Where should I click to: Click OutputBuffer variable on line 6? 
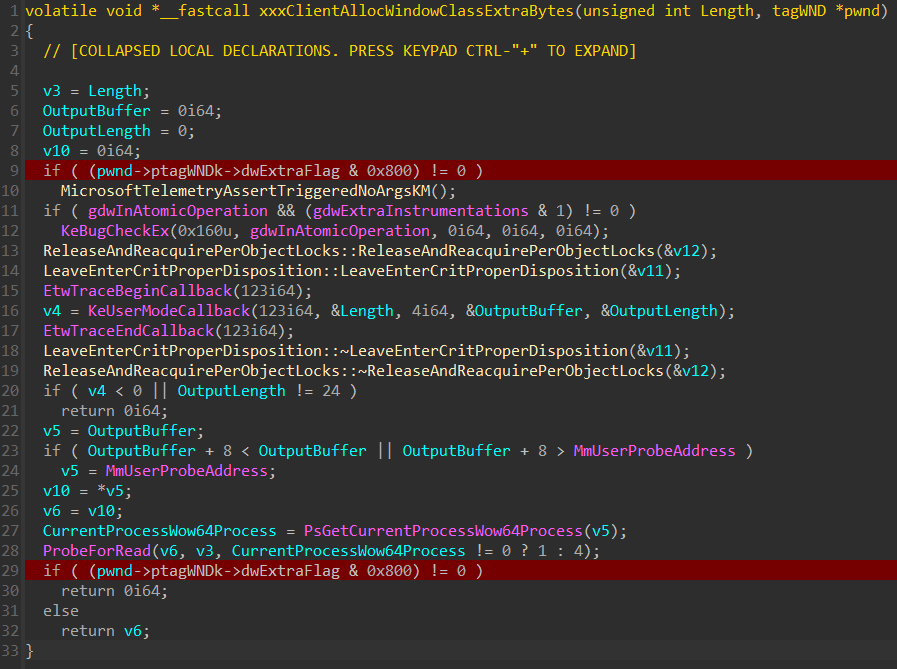point(97,110)
